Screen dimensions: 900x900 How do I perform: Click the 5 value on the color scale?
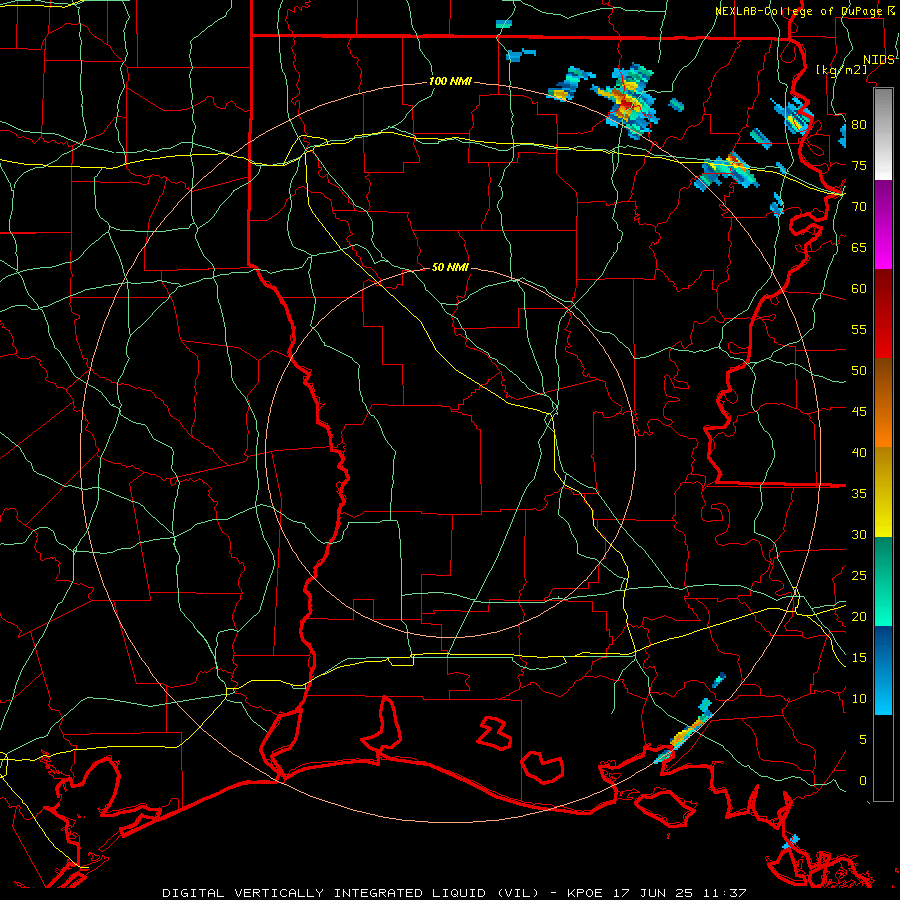coord(863,740)
